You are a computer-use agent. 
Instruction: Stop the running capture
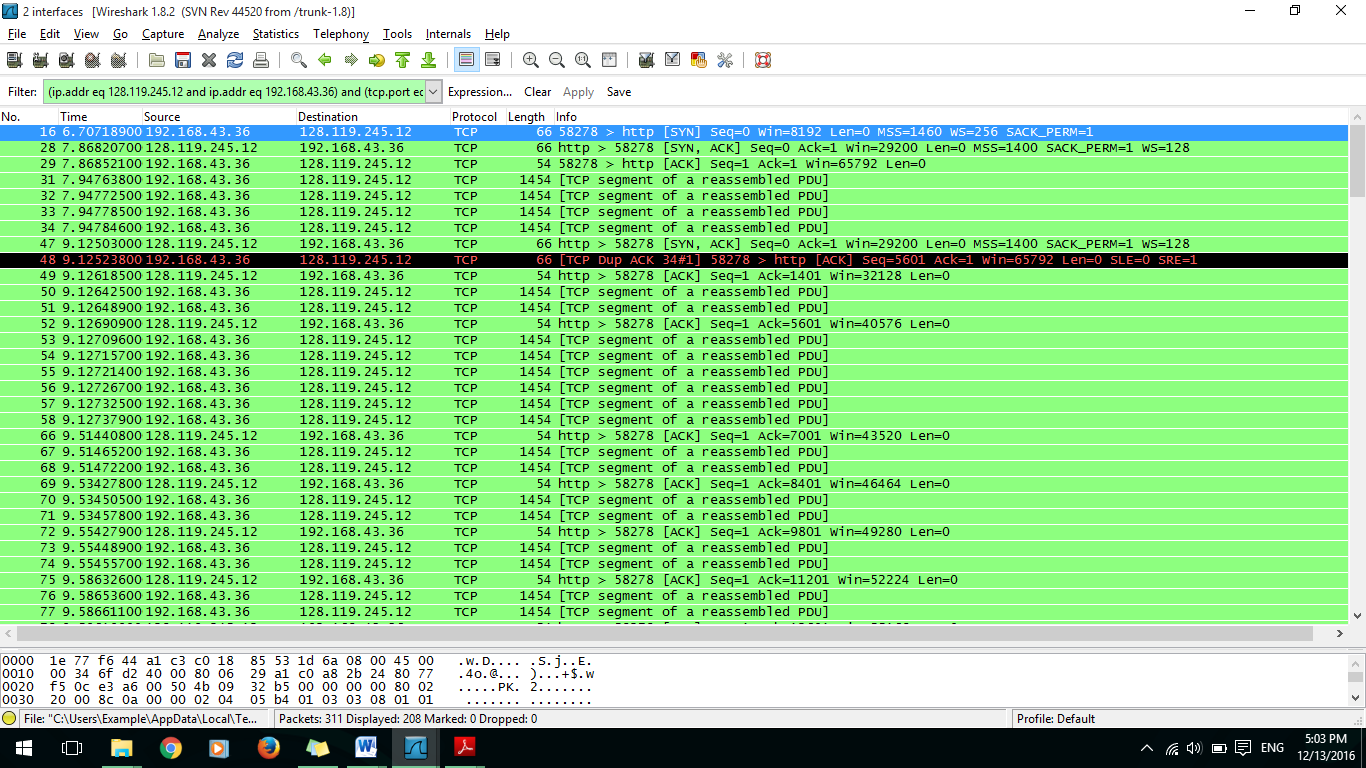pyautogui.click(x=92, y=60)
